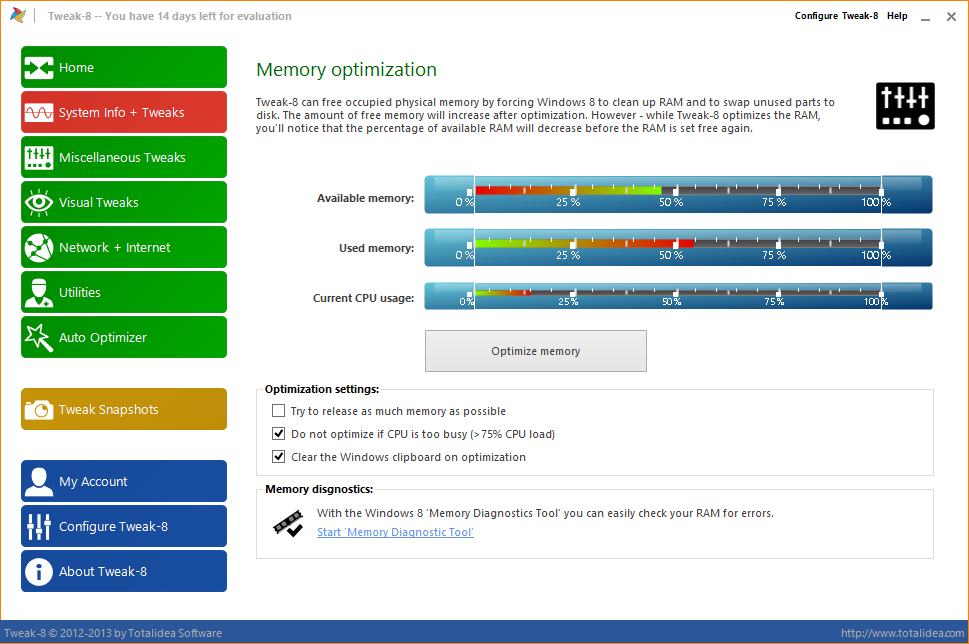Open the Network + Internet section
This screenshot has height=644, width=969.
(124, 248)
